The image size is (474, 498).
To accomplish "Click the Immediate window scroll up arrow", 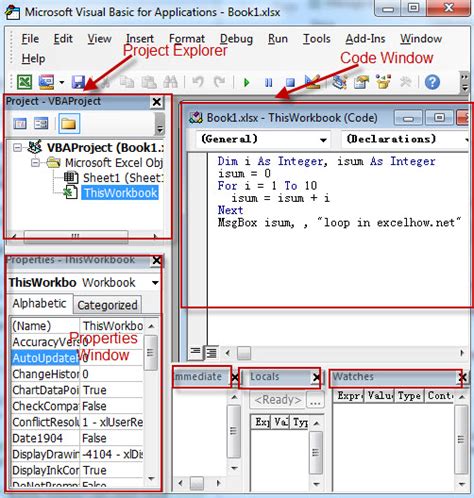I will [x=234, y=397].
